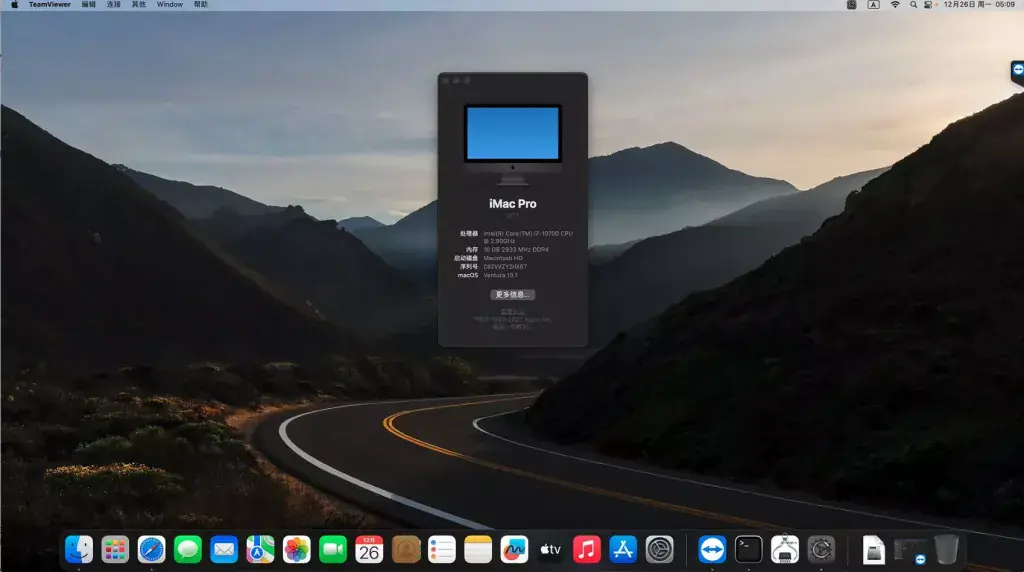Launch Reminders from the dock
The image size is (1024, 572).
[441, 549]
